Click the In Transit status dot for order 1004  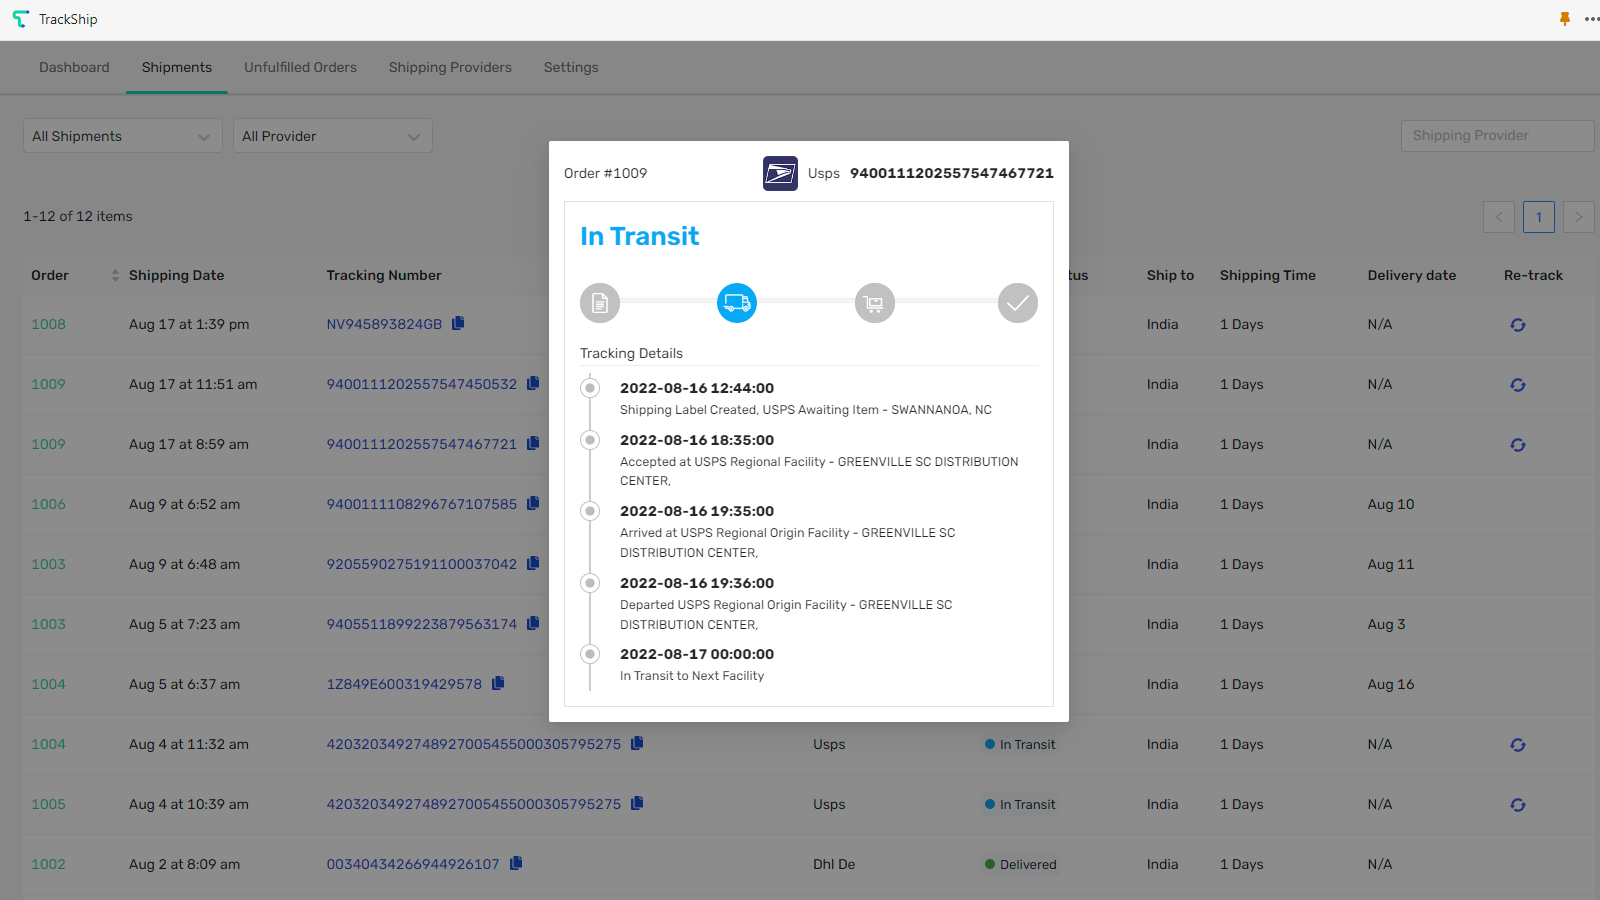[988, 744]
